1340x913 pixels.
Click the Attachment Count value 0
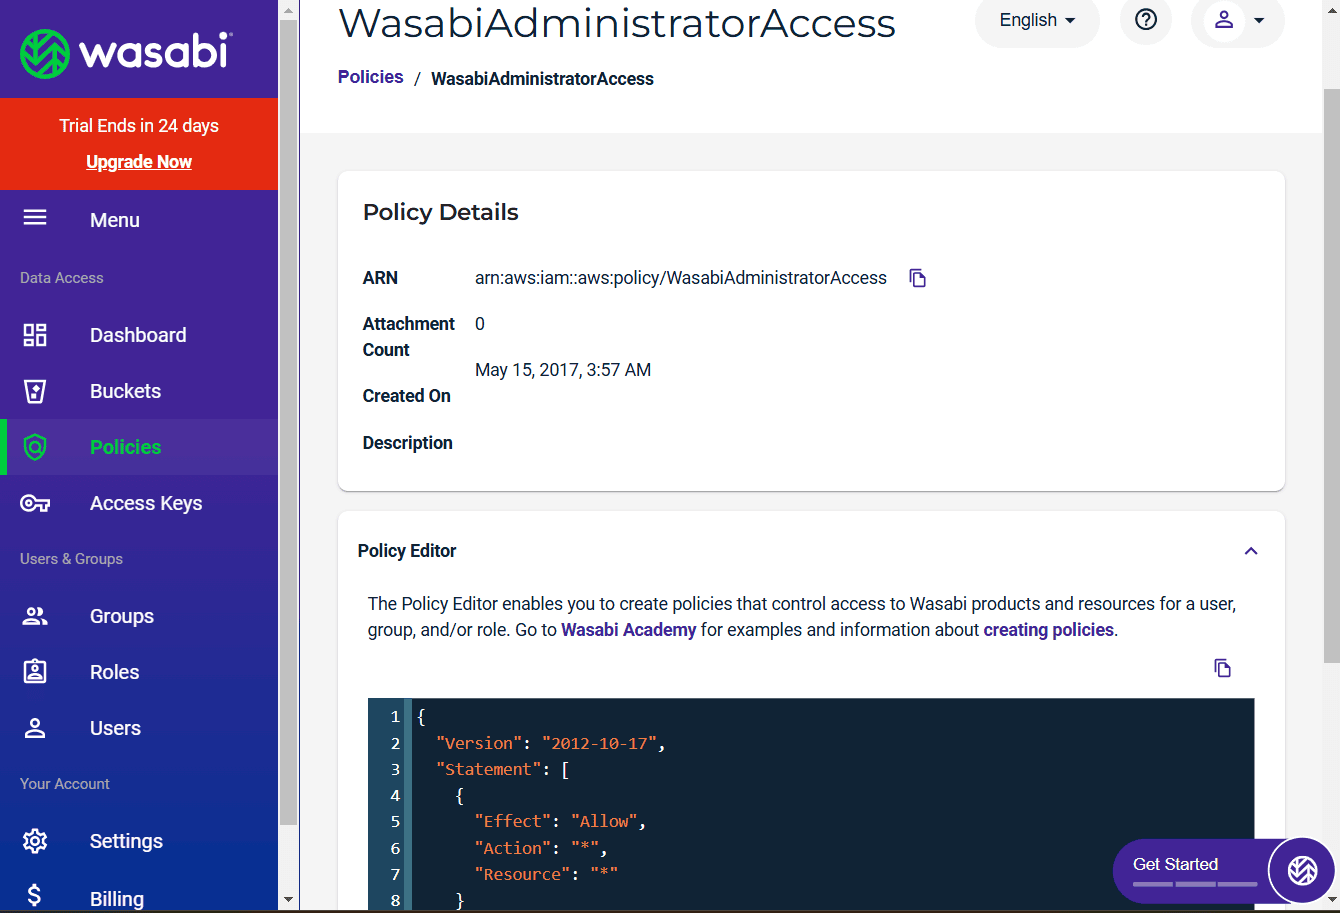point(480,324)
